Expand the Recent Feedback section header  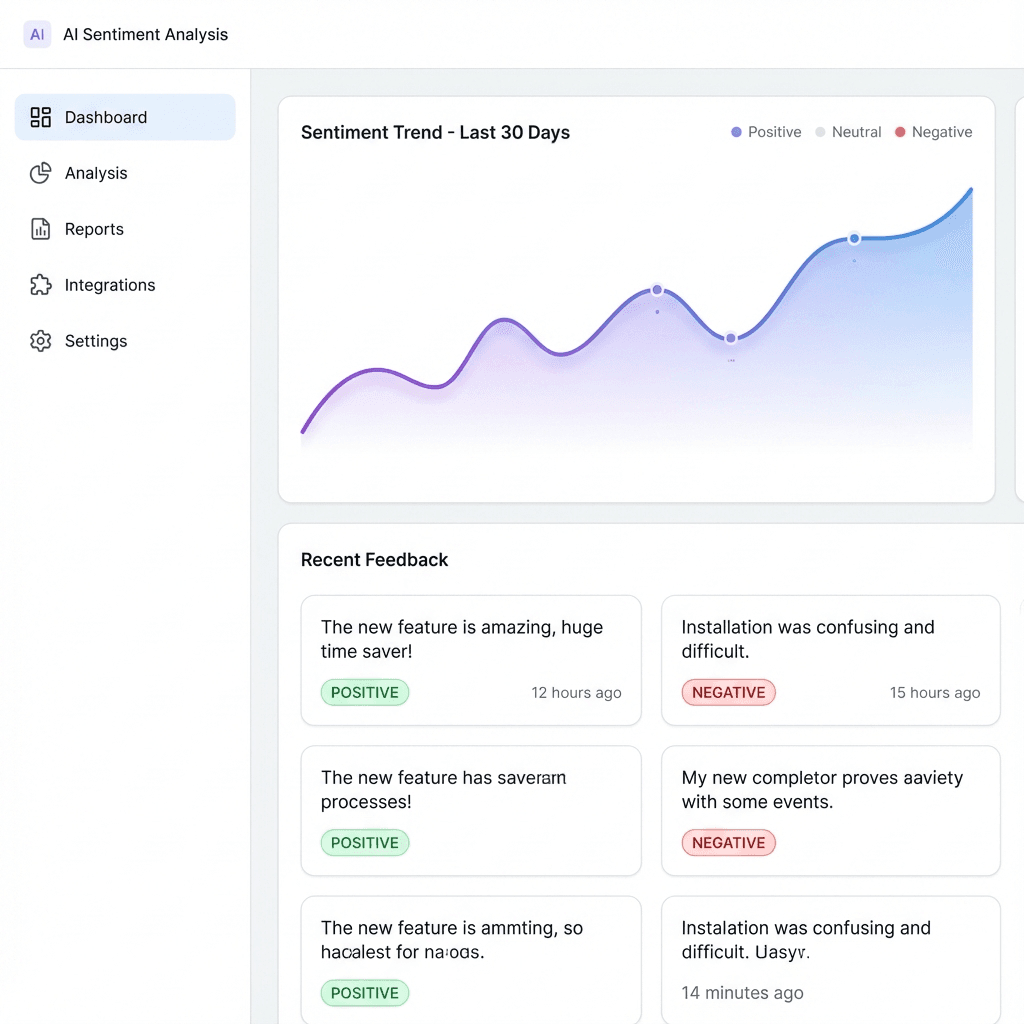click(x=374, y=560)
